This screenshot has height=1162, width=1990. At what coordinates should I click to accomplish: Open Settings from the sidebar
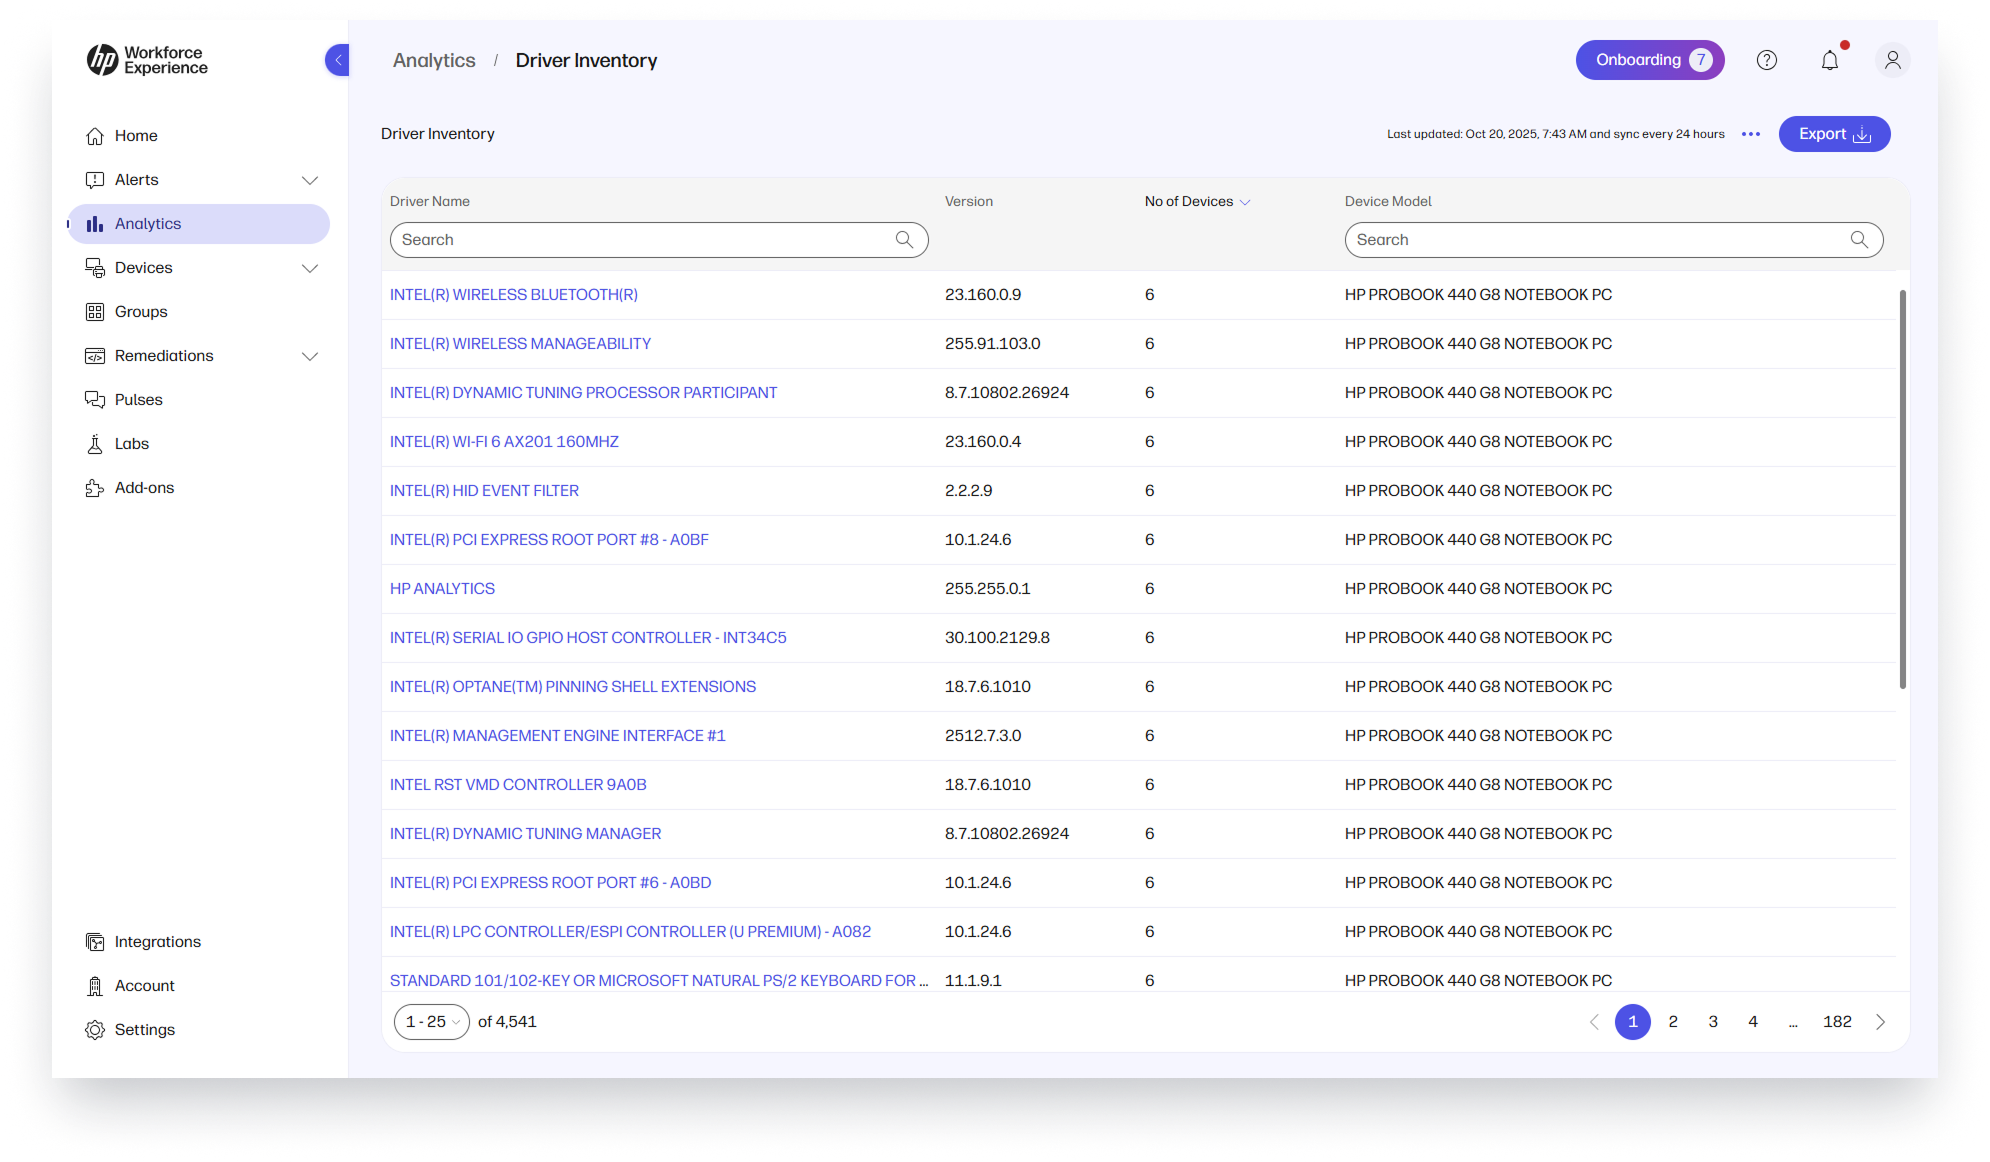[x=145, y=1029]
